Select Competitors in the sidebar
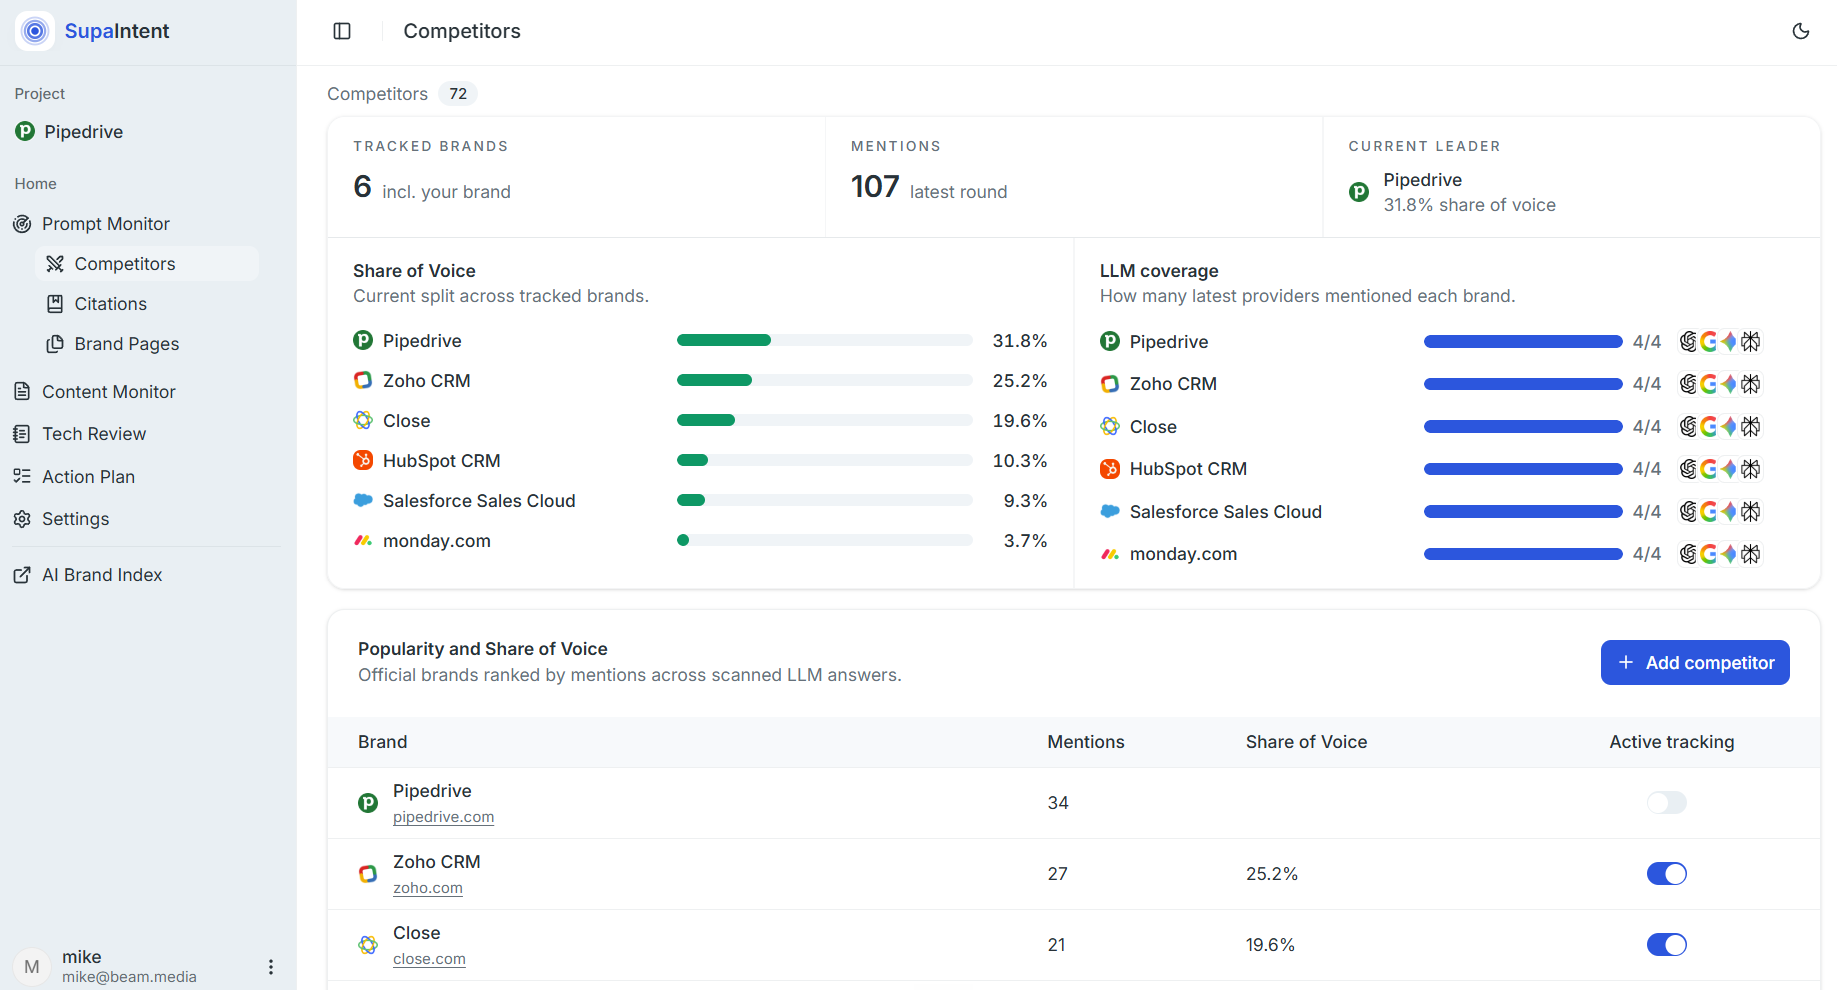The height and width of the screenshot is (990, 1837). [x=147, y=264]
